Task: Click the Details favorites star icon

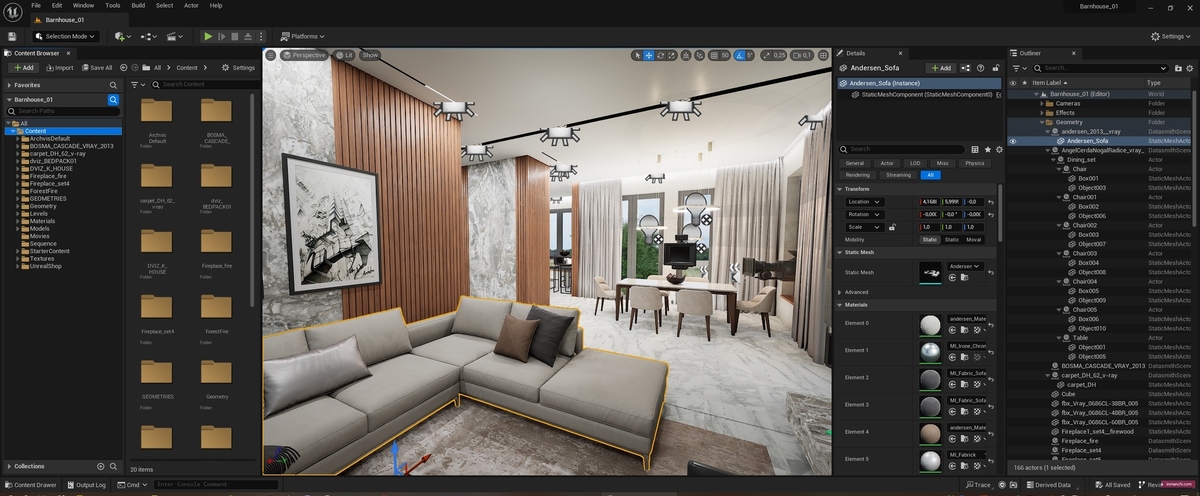Action: [987, 149]
